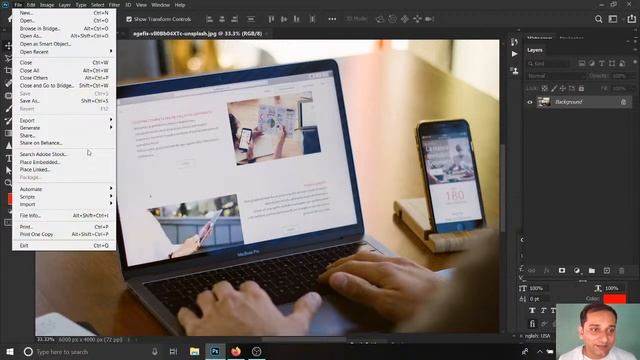This screenshot has height=360, width=640.
Task: Open the three-dots more align options
Action: [x=332, y=19]
